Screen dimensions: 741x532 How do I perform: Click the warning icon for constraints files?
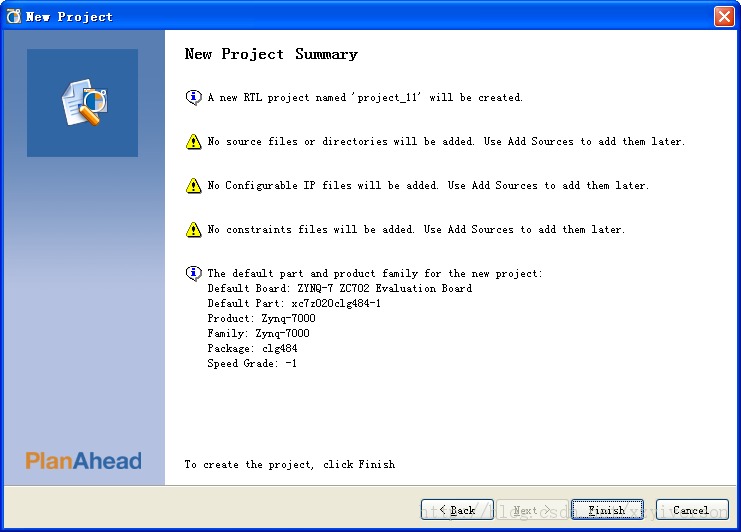pos(193,229)
